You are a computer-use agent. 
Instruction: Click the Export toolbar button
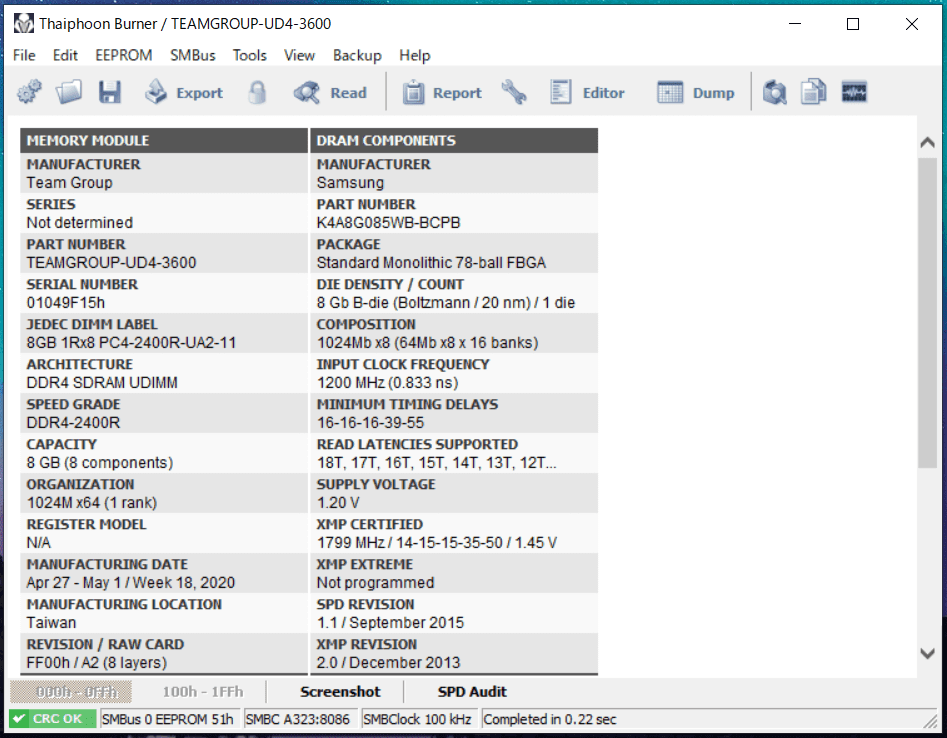click(x=184, y=92)
